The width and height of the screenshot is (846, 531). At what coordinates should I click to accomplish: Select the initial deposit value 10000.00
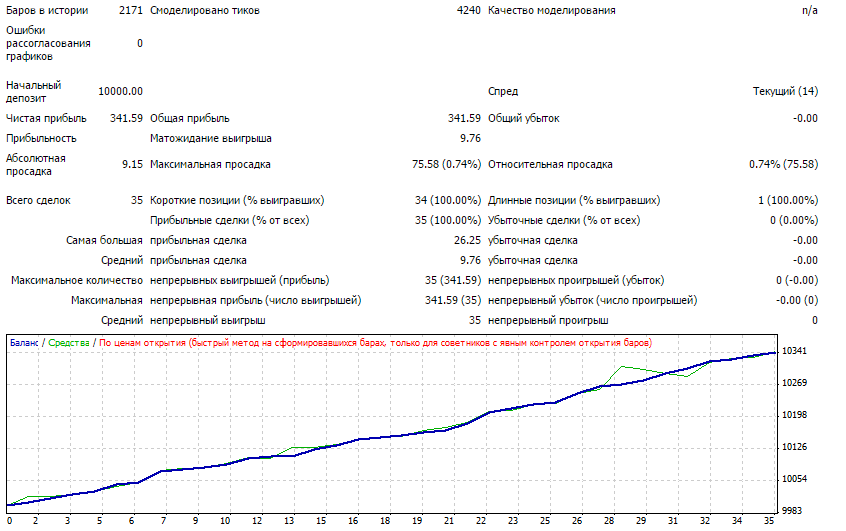pos(120,91)
